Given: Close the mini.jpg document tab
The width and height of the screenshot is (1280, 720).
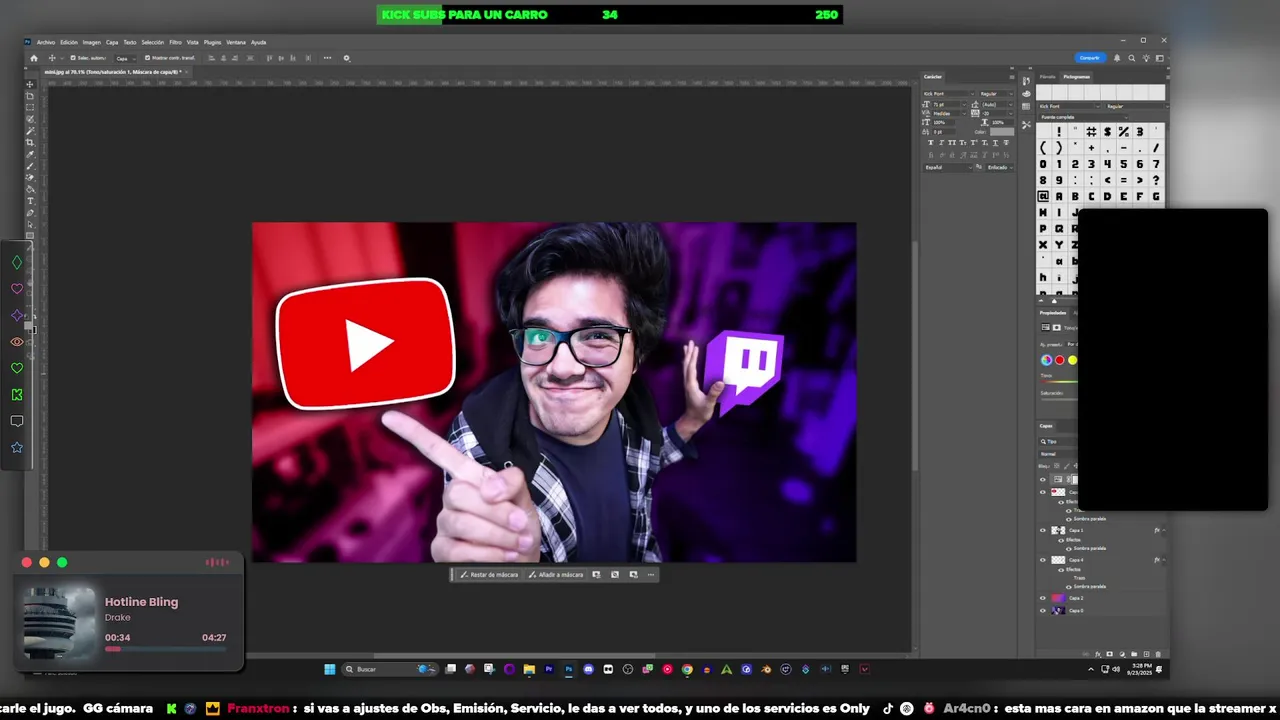Looking at the screenshot, I should pyautogui.click(x=187, y=72).
